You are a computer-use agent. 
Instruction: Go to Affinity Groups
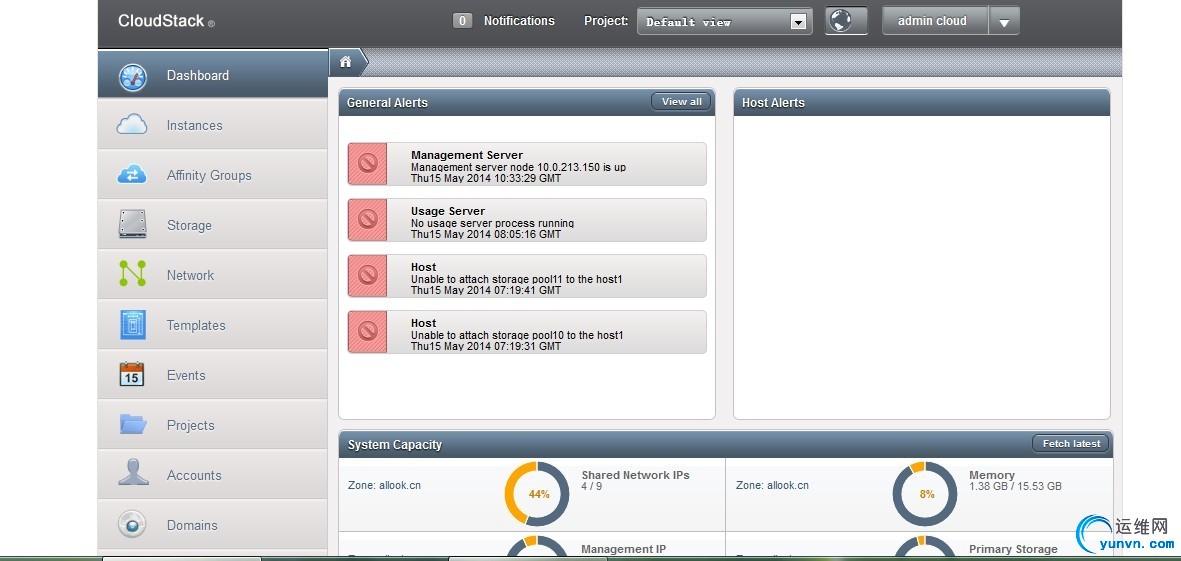pos(213,175)
